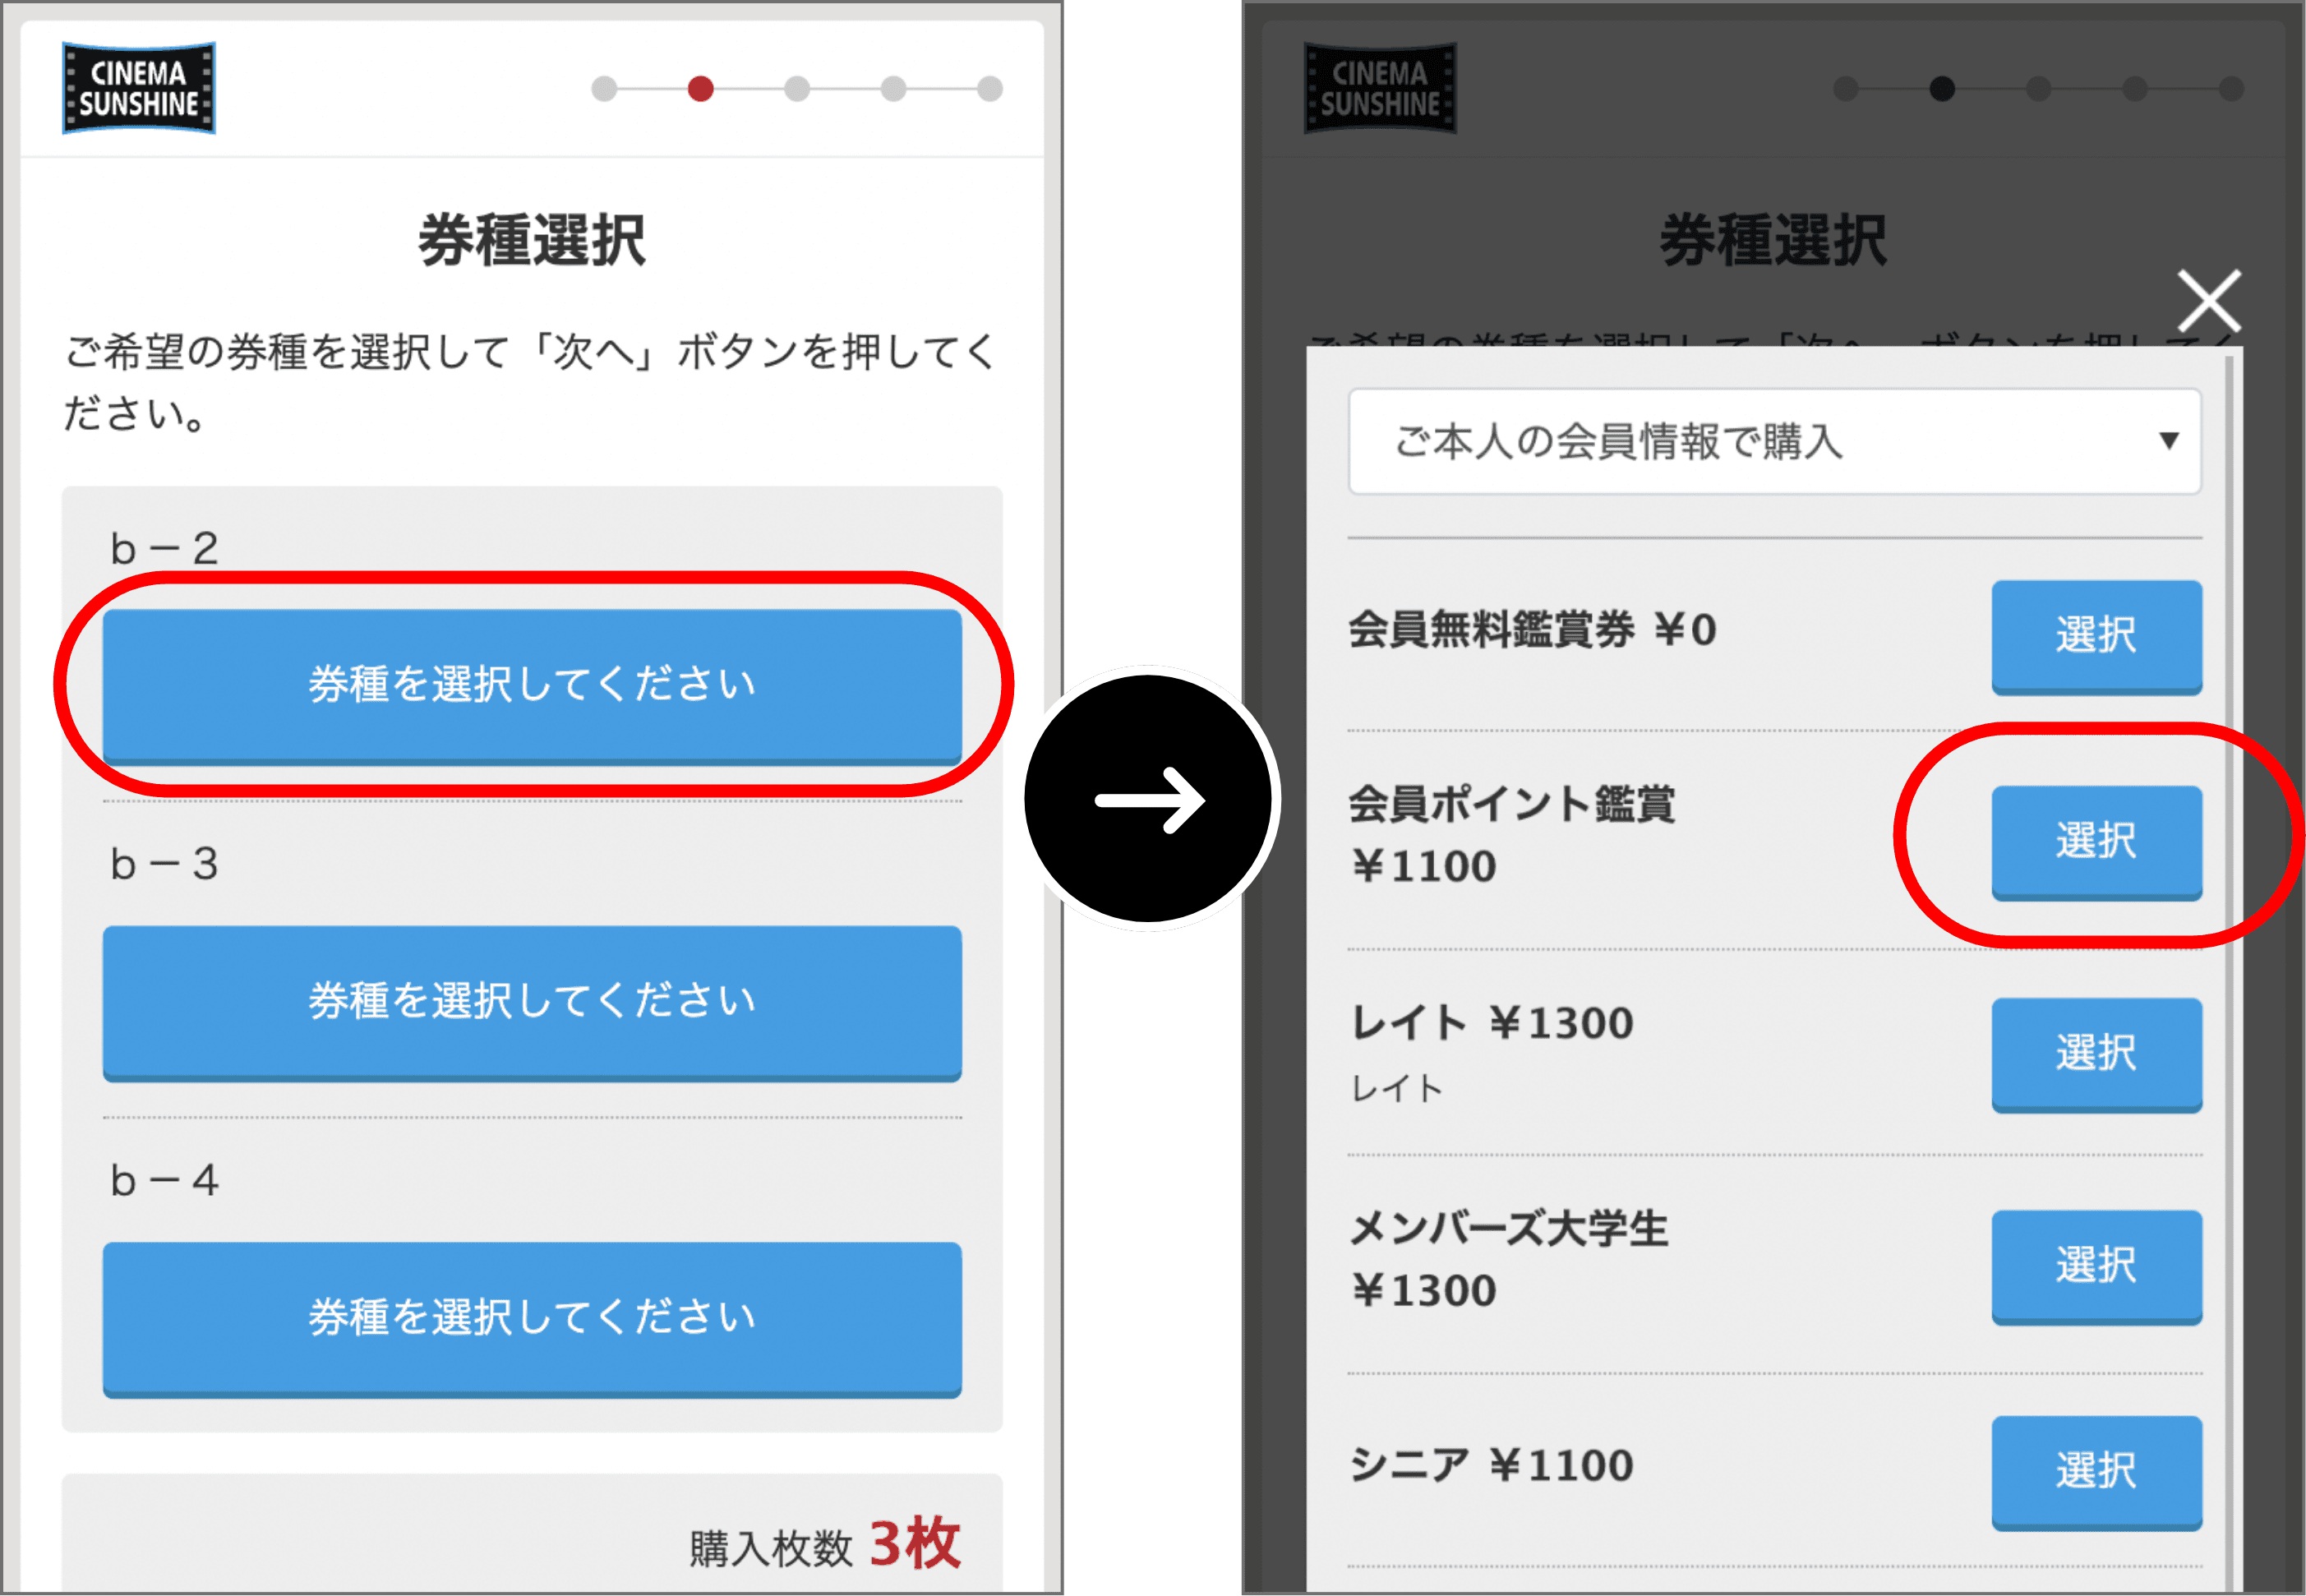The image size is (2306, 1596).
Task: Open ticket selection for seat b-2
Action: point(533,681)
